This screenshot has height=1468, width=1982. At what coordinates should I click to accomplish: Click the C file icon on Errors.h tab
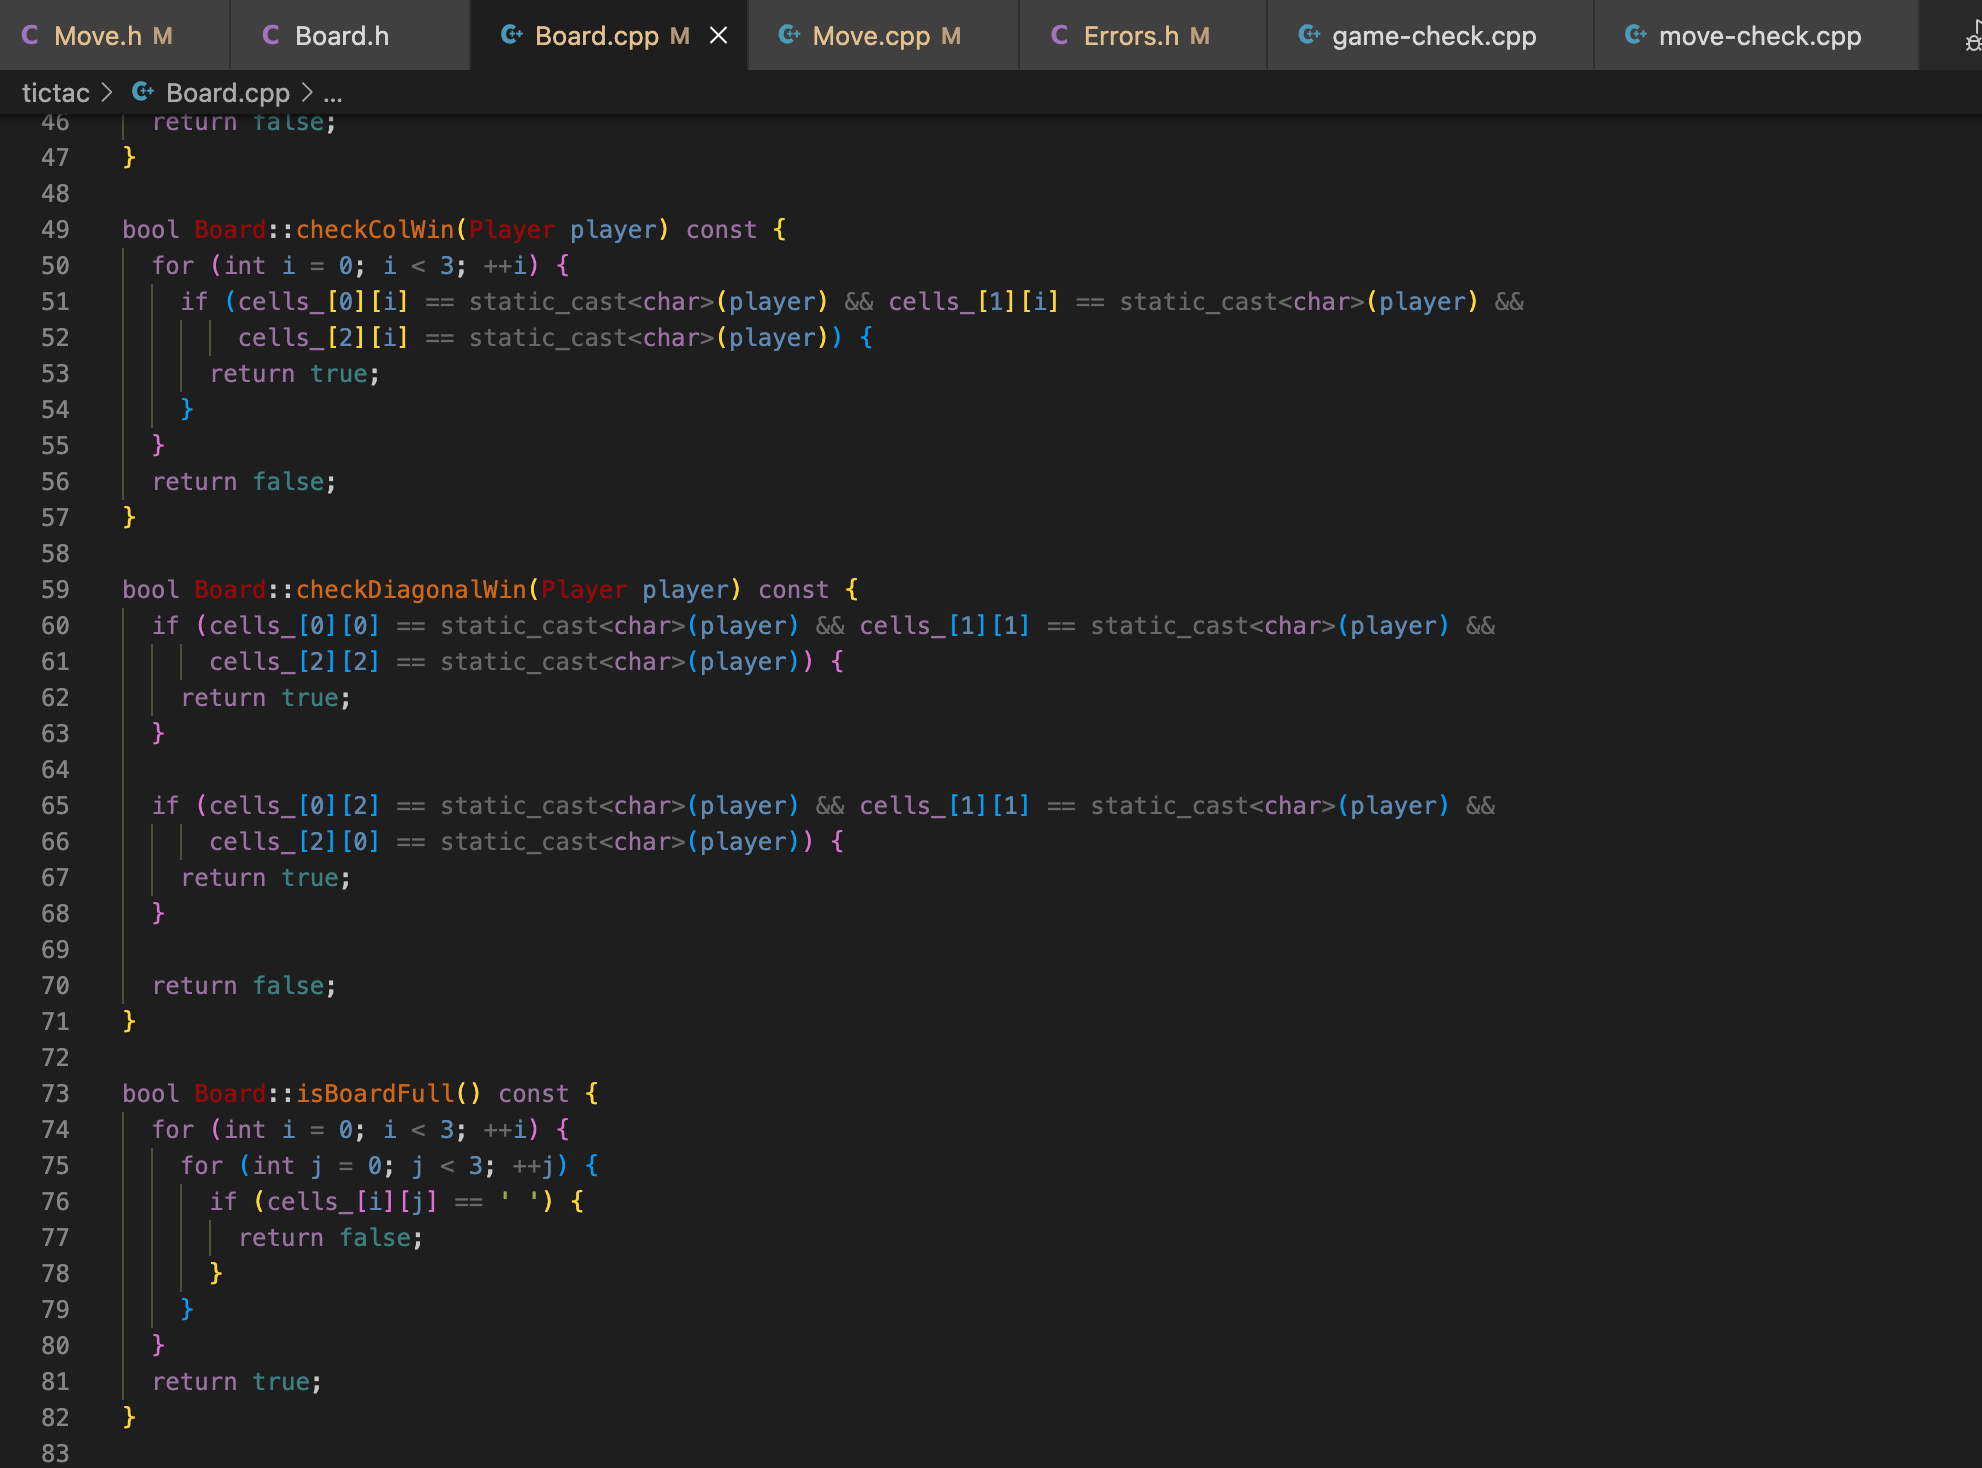[x=1060, y=35]
